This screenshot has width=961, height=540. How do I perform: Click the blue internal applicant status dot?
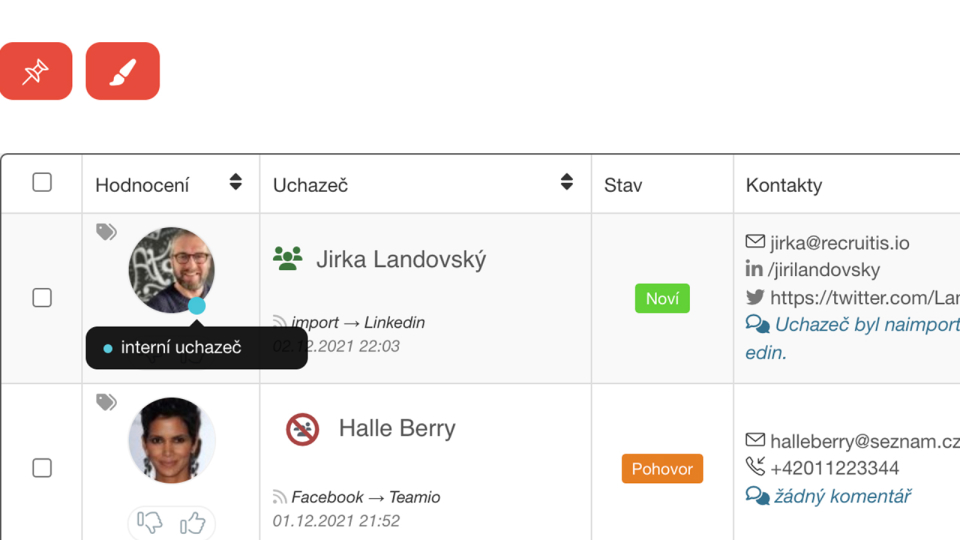click(197, 306)
